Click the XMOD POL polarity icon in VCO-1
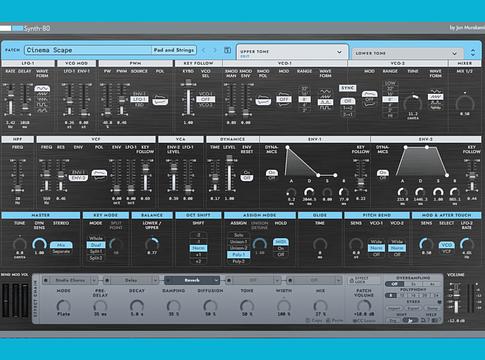 point(263,100)
